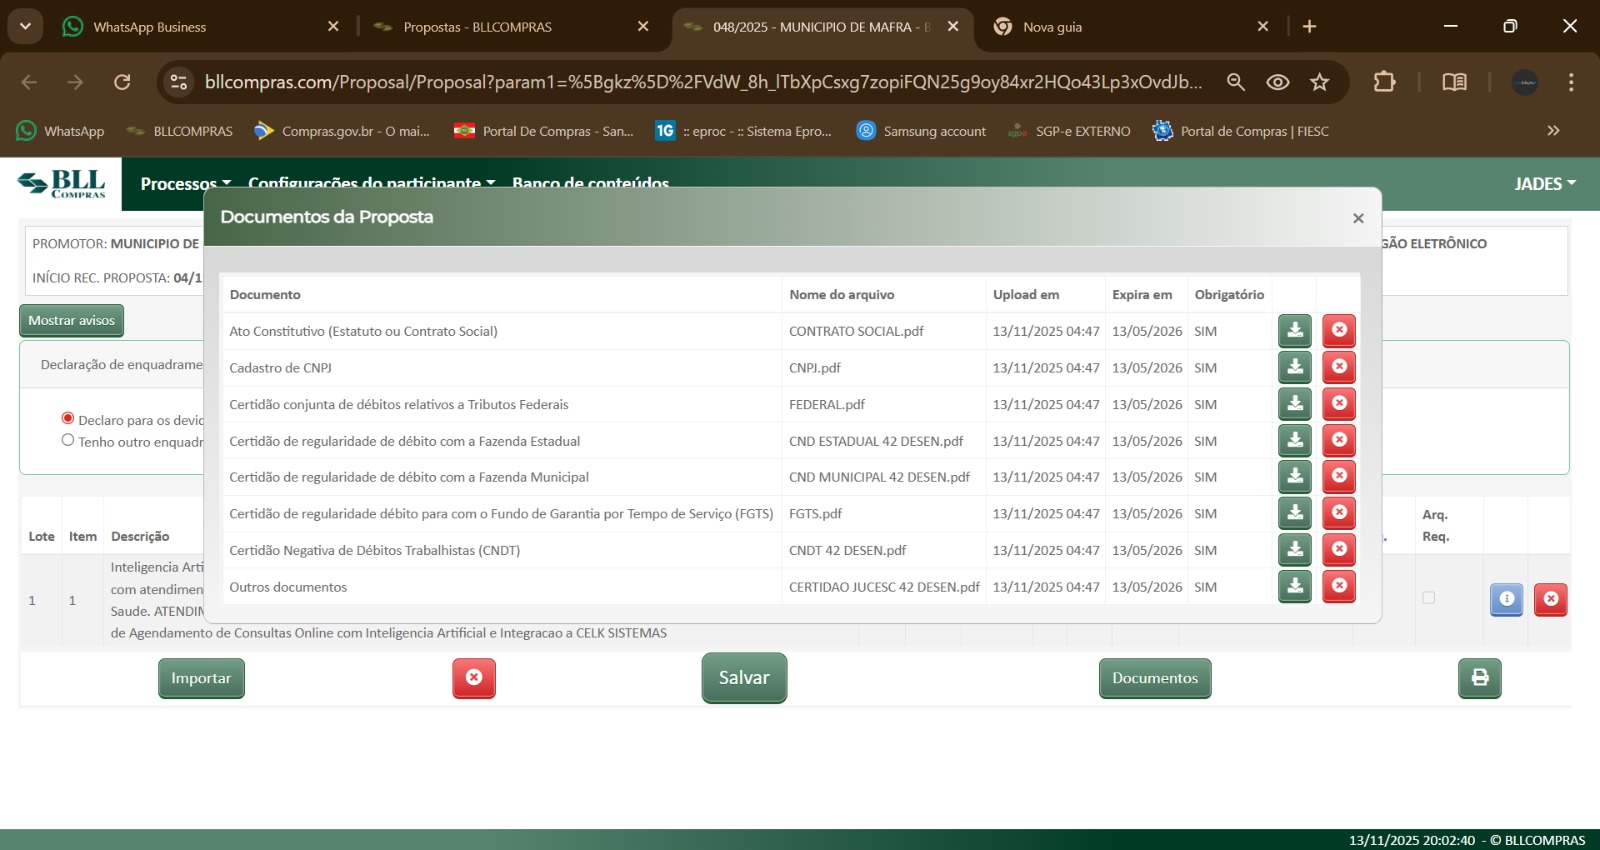The height and width of the screenshot is (850, 1600).
Task: Download the FEDERAL.pdf certificate
Action: click(x=1294, y=404)
